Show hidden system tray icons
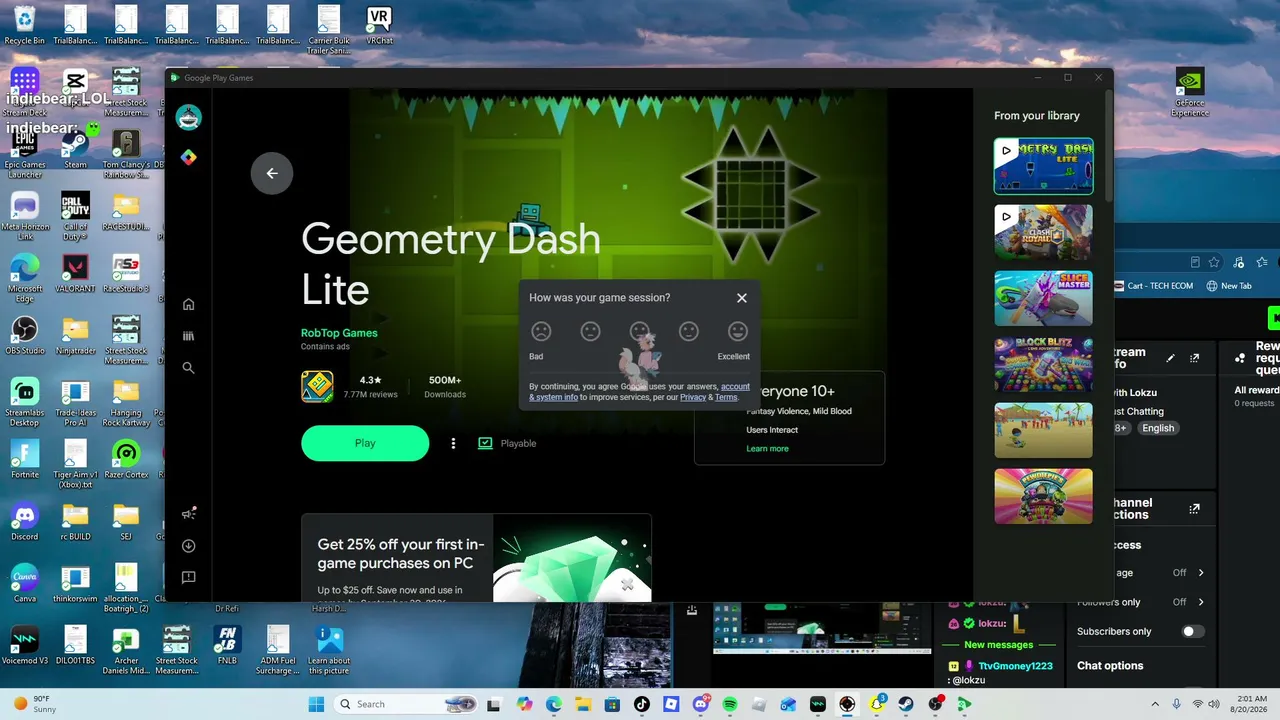The height and width of the screenshot is (720, 1280). [x=1155, y=704]
